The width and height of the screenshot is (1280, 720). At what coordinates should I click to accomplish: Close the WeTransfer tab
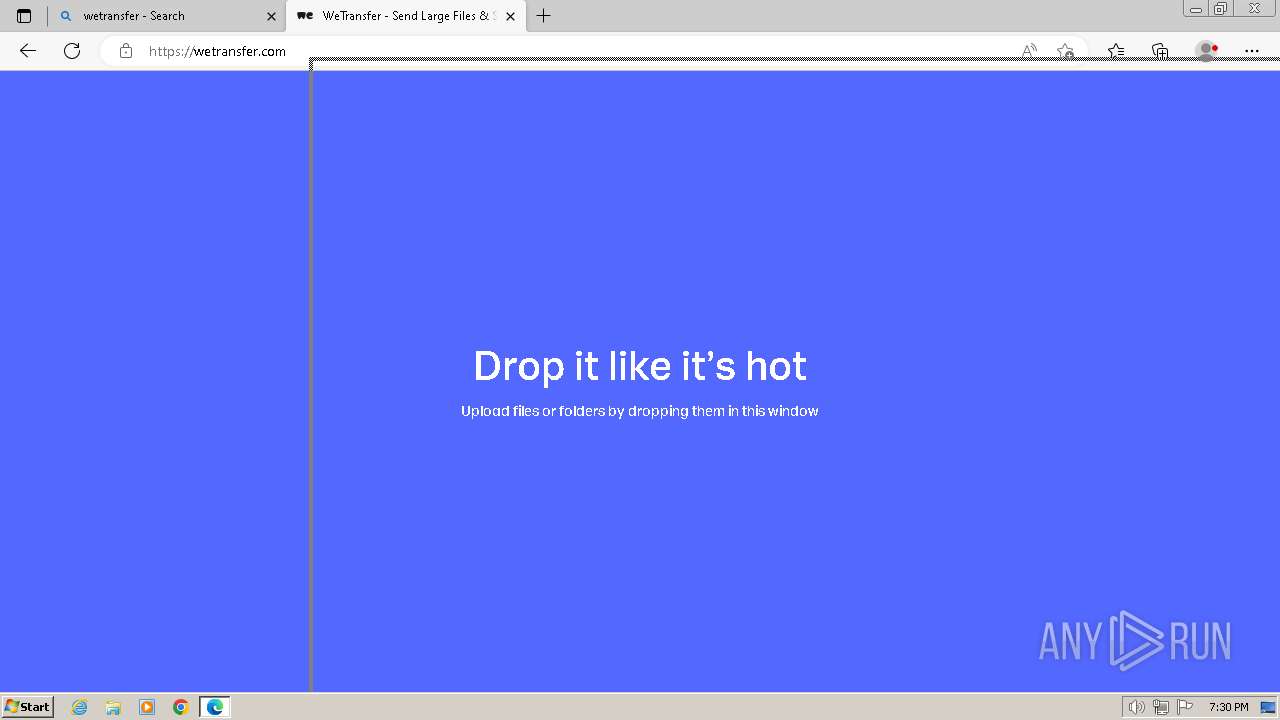pyautogui.click(x=510, y=16)
